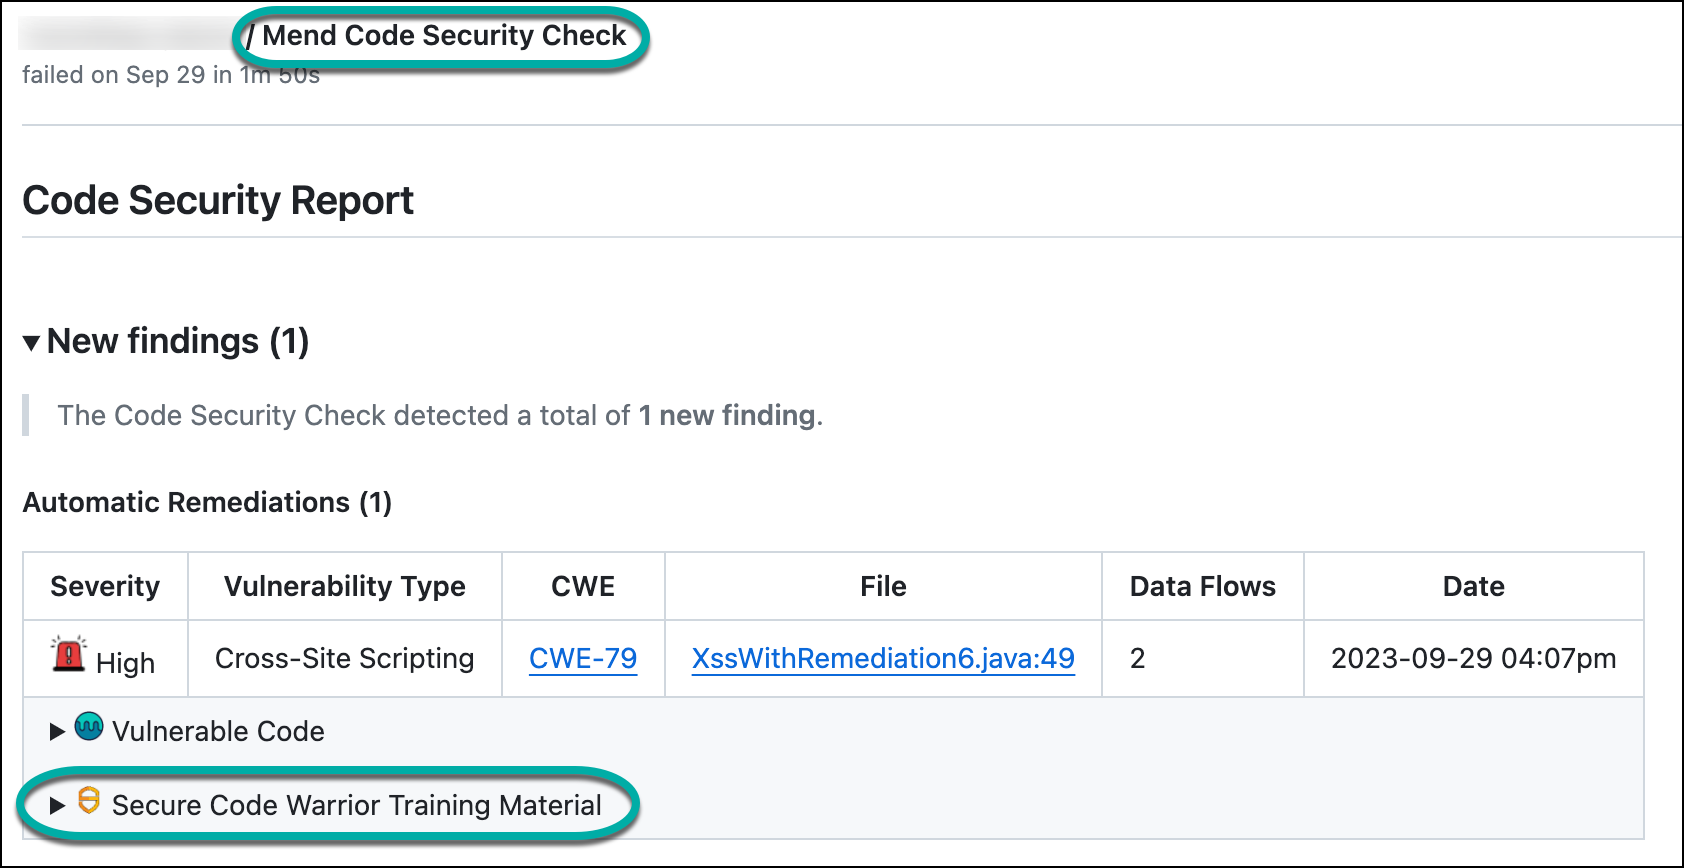The image size is (1684, 868).
Task: Click the Mend logo beside Vulnerable Code
Action: [x=89, y=727]
